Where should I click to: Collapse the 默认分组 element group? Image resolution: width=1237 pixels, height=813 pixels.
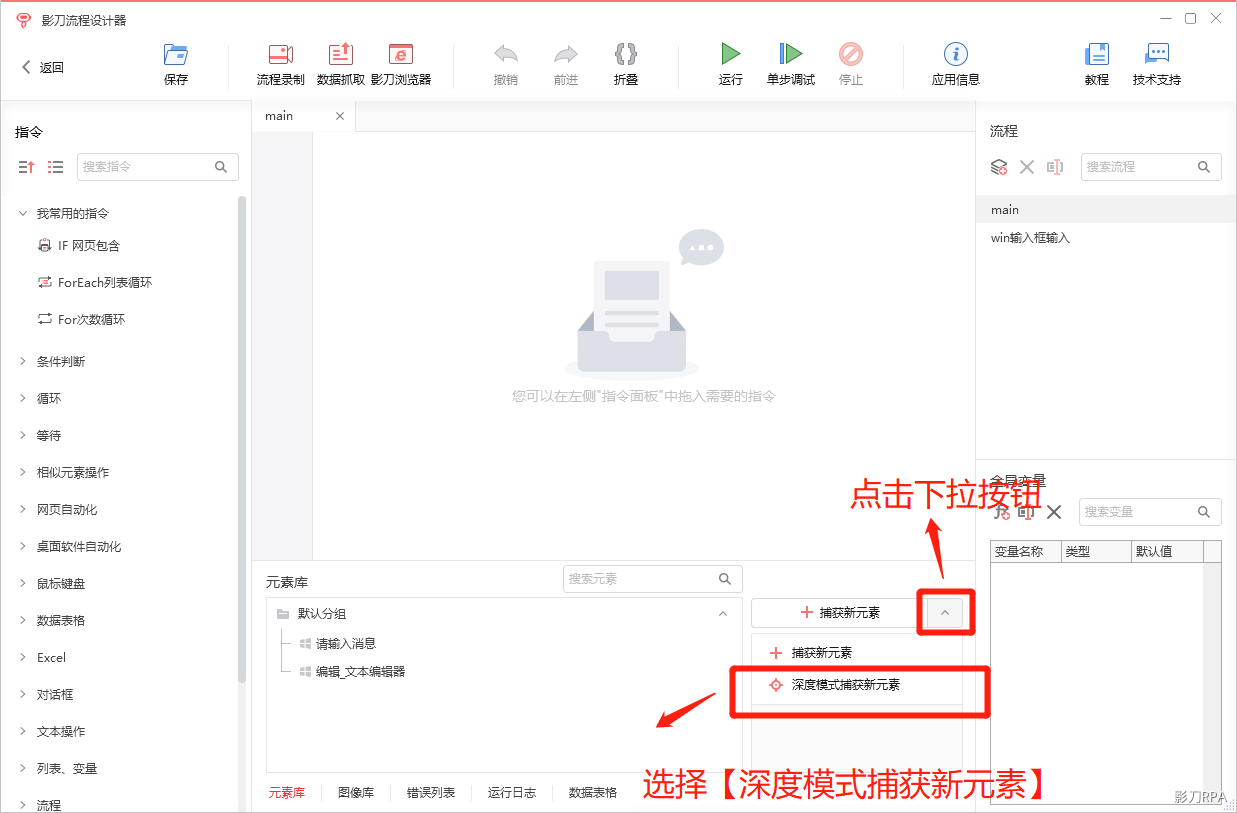coord(723,614)
